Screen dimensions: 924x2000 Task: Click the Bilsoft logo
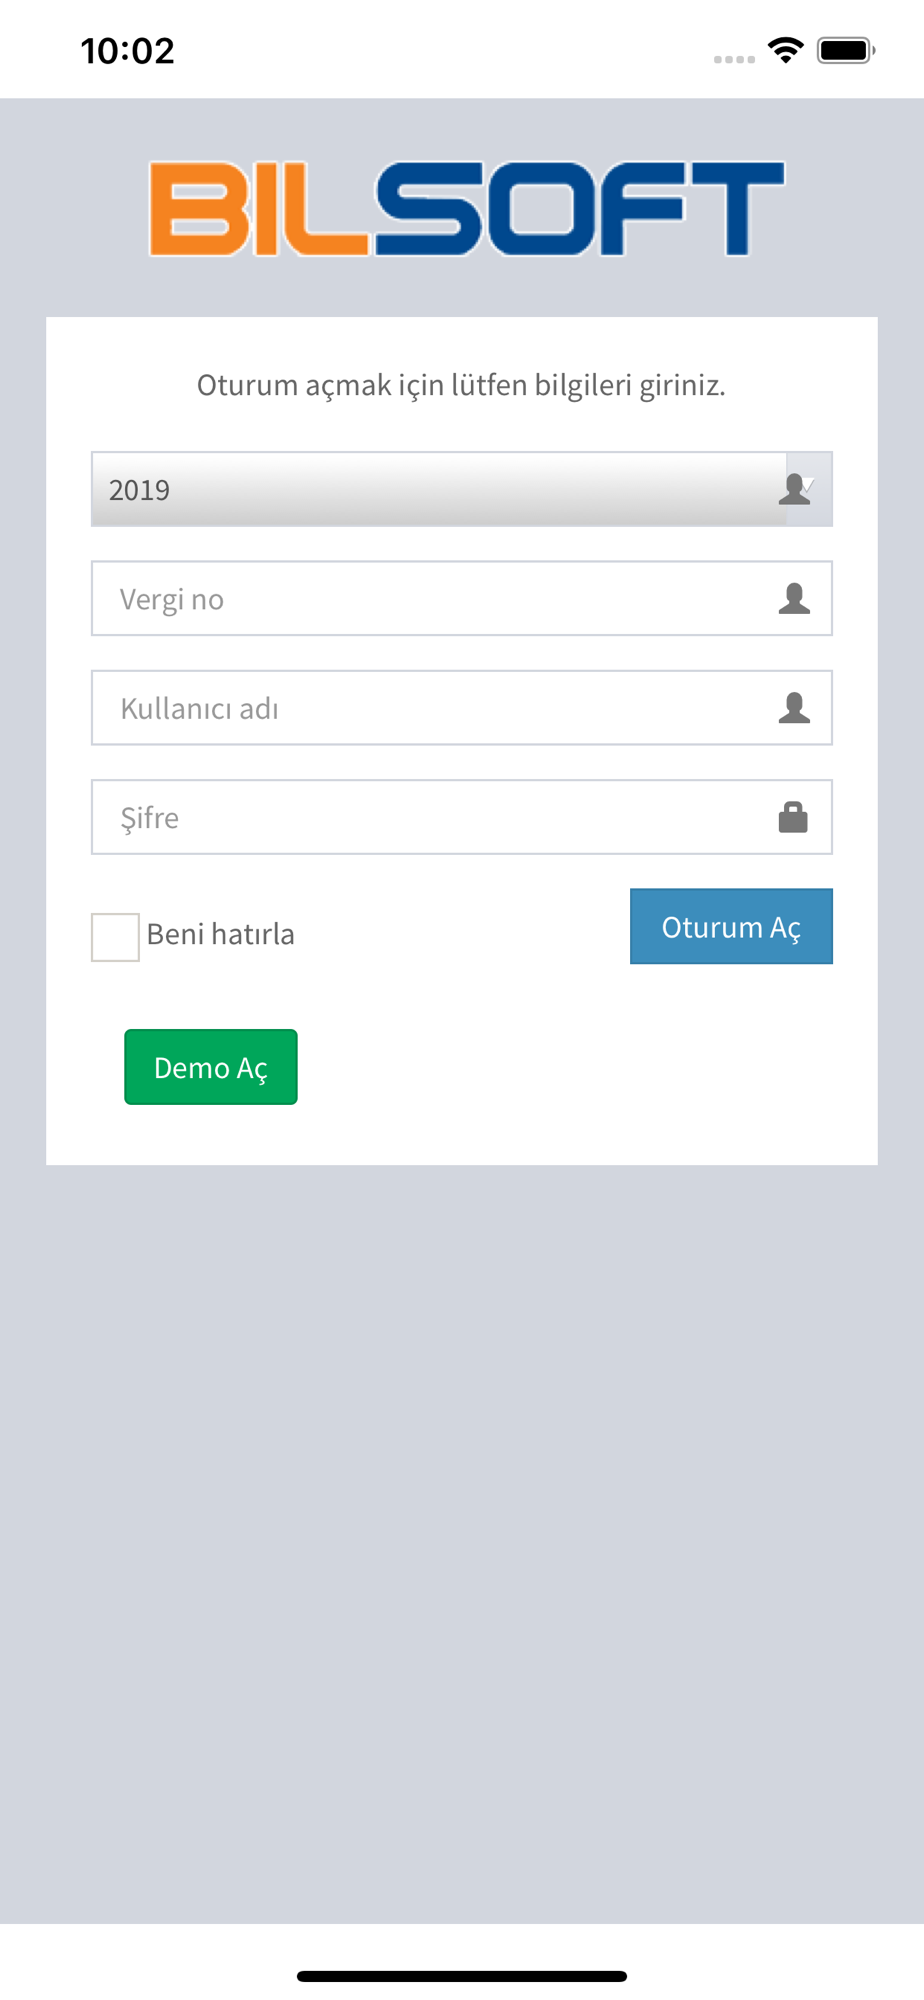tap(466, 208)
